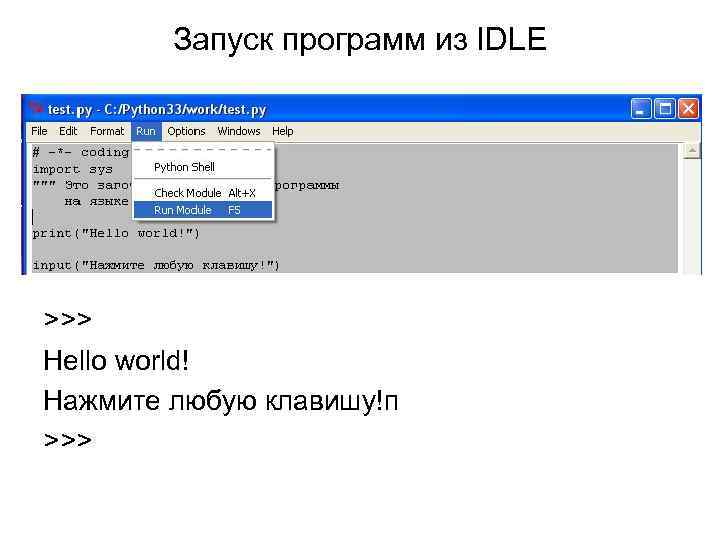The image size is (720, 540).
Task: Click the 'Hello world!' output text
Action: (x=116, y=360)
